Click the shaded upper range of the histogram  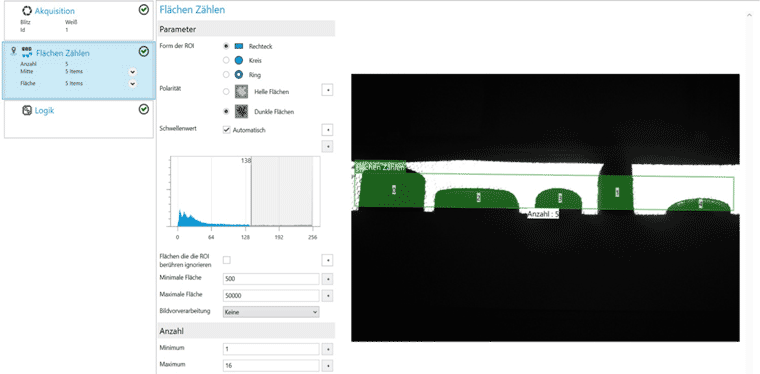(x=282, y=191)
